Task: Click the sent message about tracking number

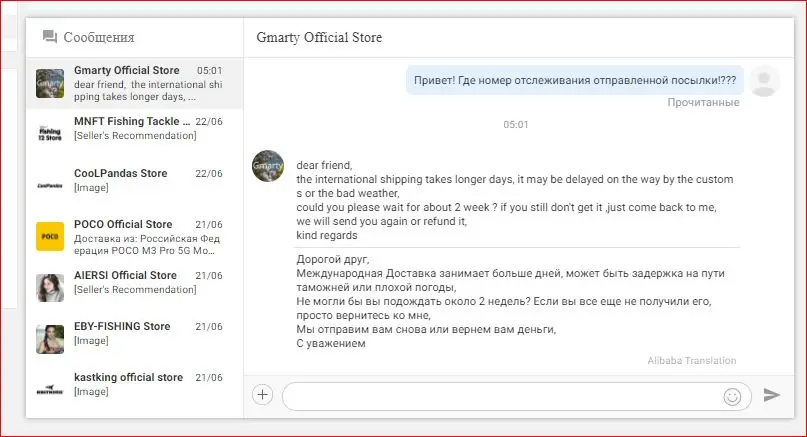Action: click(x=575, y=80)
